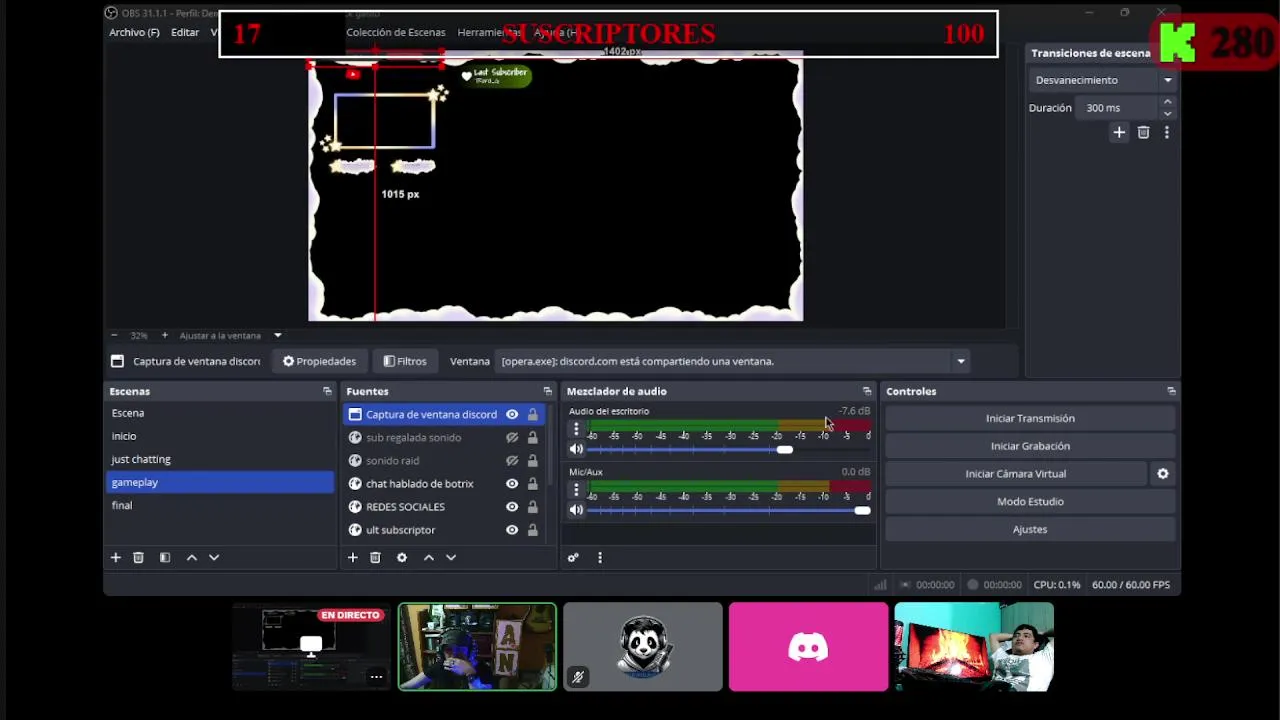Open the EN DIRECTO screen share thumbnail
The width and height of the screenshot is (1280, 720).
pos(311,647)
